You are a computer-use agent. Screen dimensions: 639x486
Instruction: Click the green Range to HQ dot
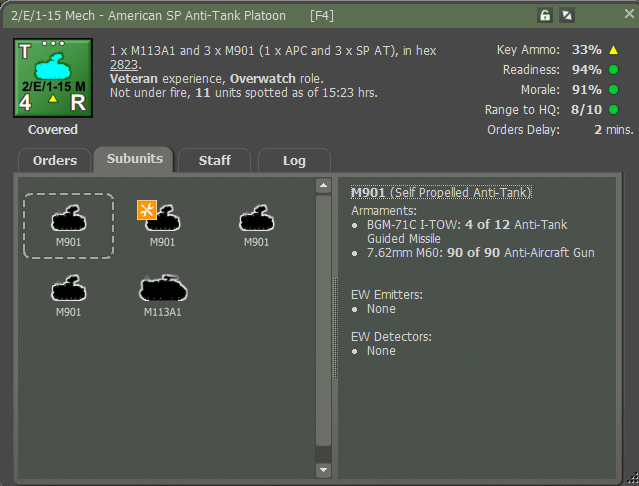(613, 110)
